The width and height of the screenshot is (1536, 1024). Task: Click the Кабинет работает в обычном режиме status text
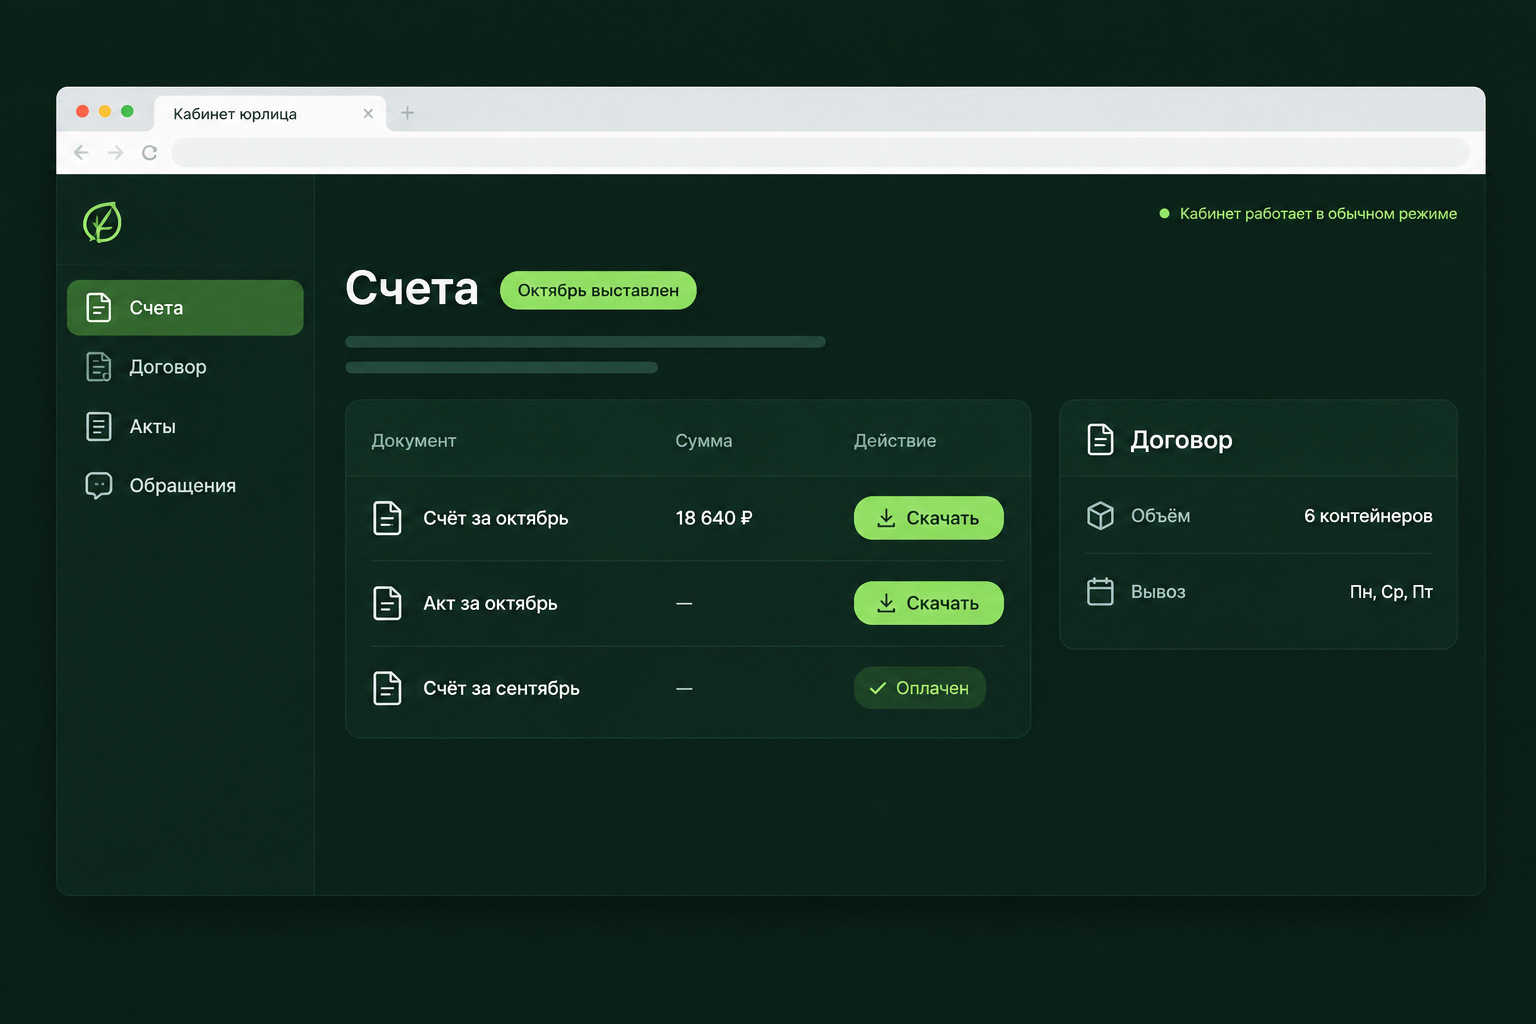(1318, 213)
